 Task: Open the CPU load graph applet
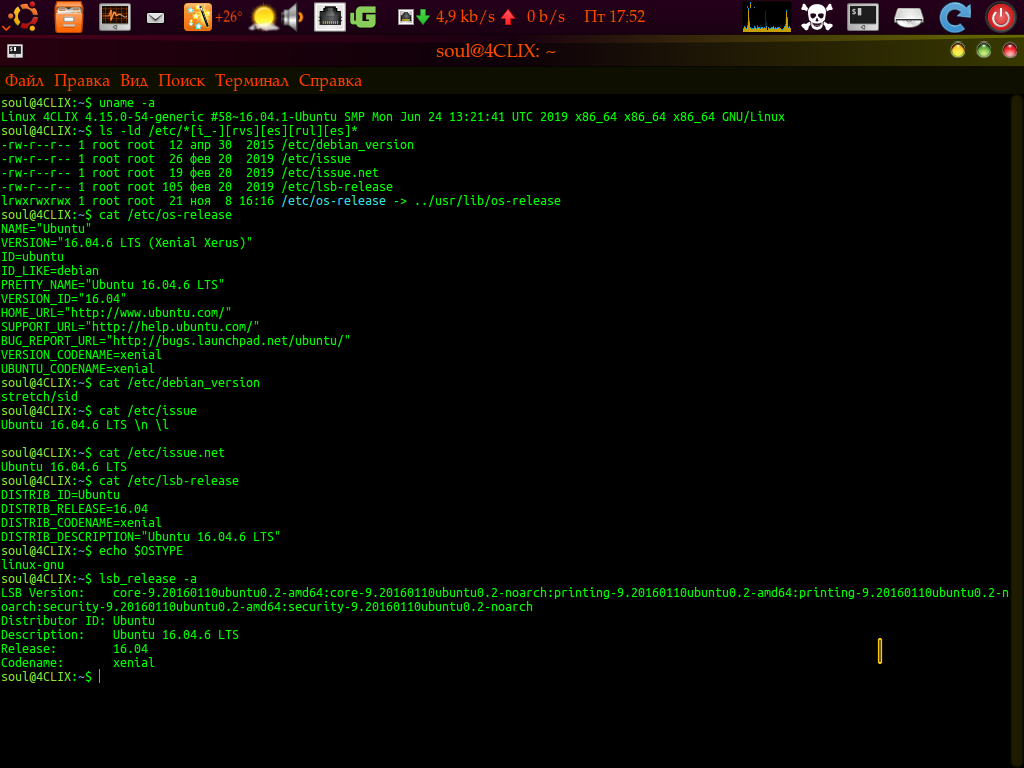767,17
